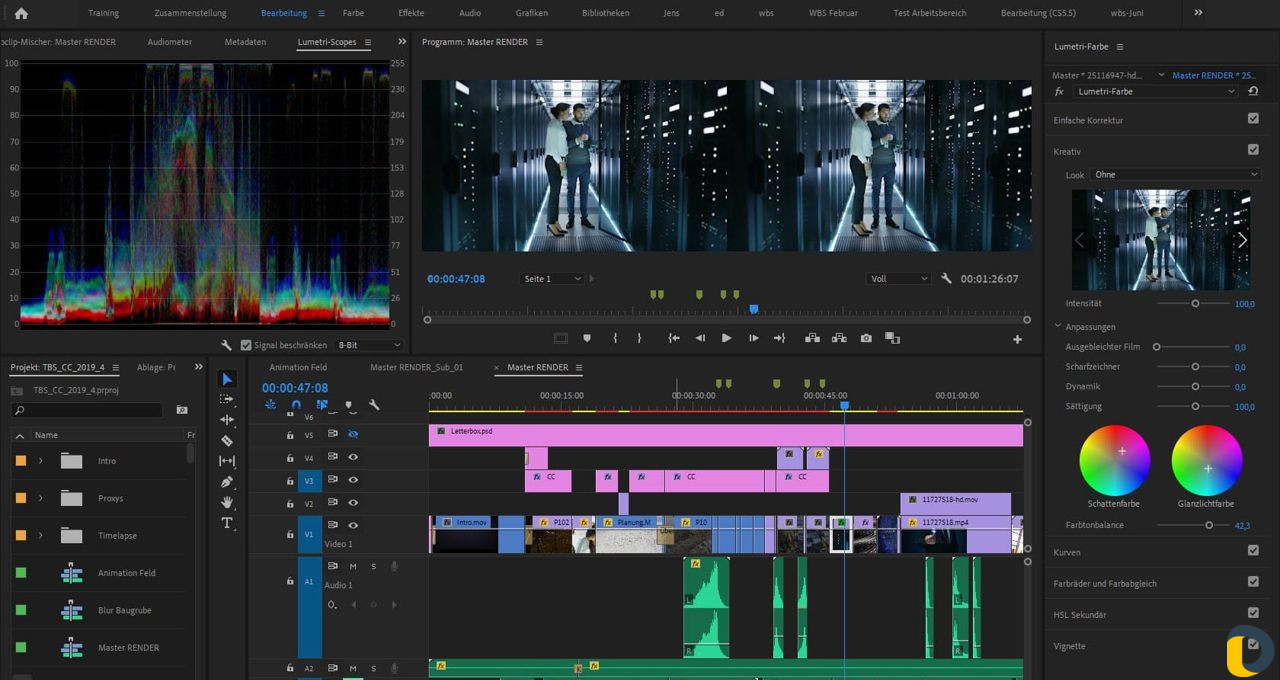
Task: Click the Schattenfarbe color wheel
Action: tap(1115, 460)
